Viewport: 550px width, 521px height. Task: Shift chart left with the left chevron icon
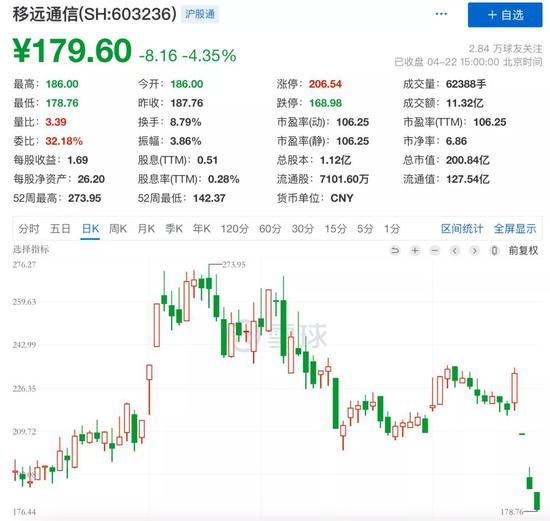pyautogui.click(x=455, y=251)
